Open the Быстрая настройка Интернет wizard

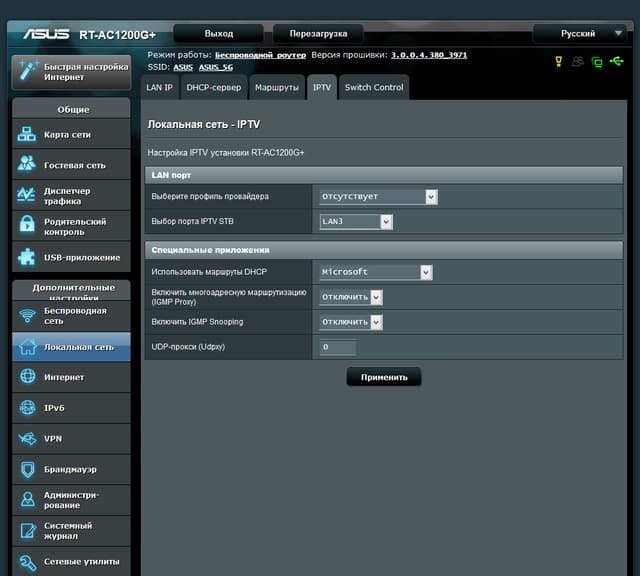coord(71,72)
